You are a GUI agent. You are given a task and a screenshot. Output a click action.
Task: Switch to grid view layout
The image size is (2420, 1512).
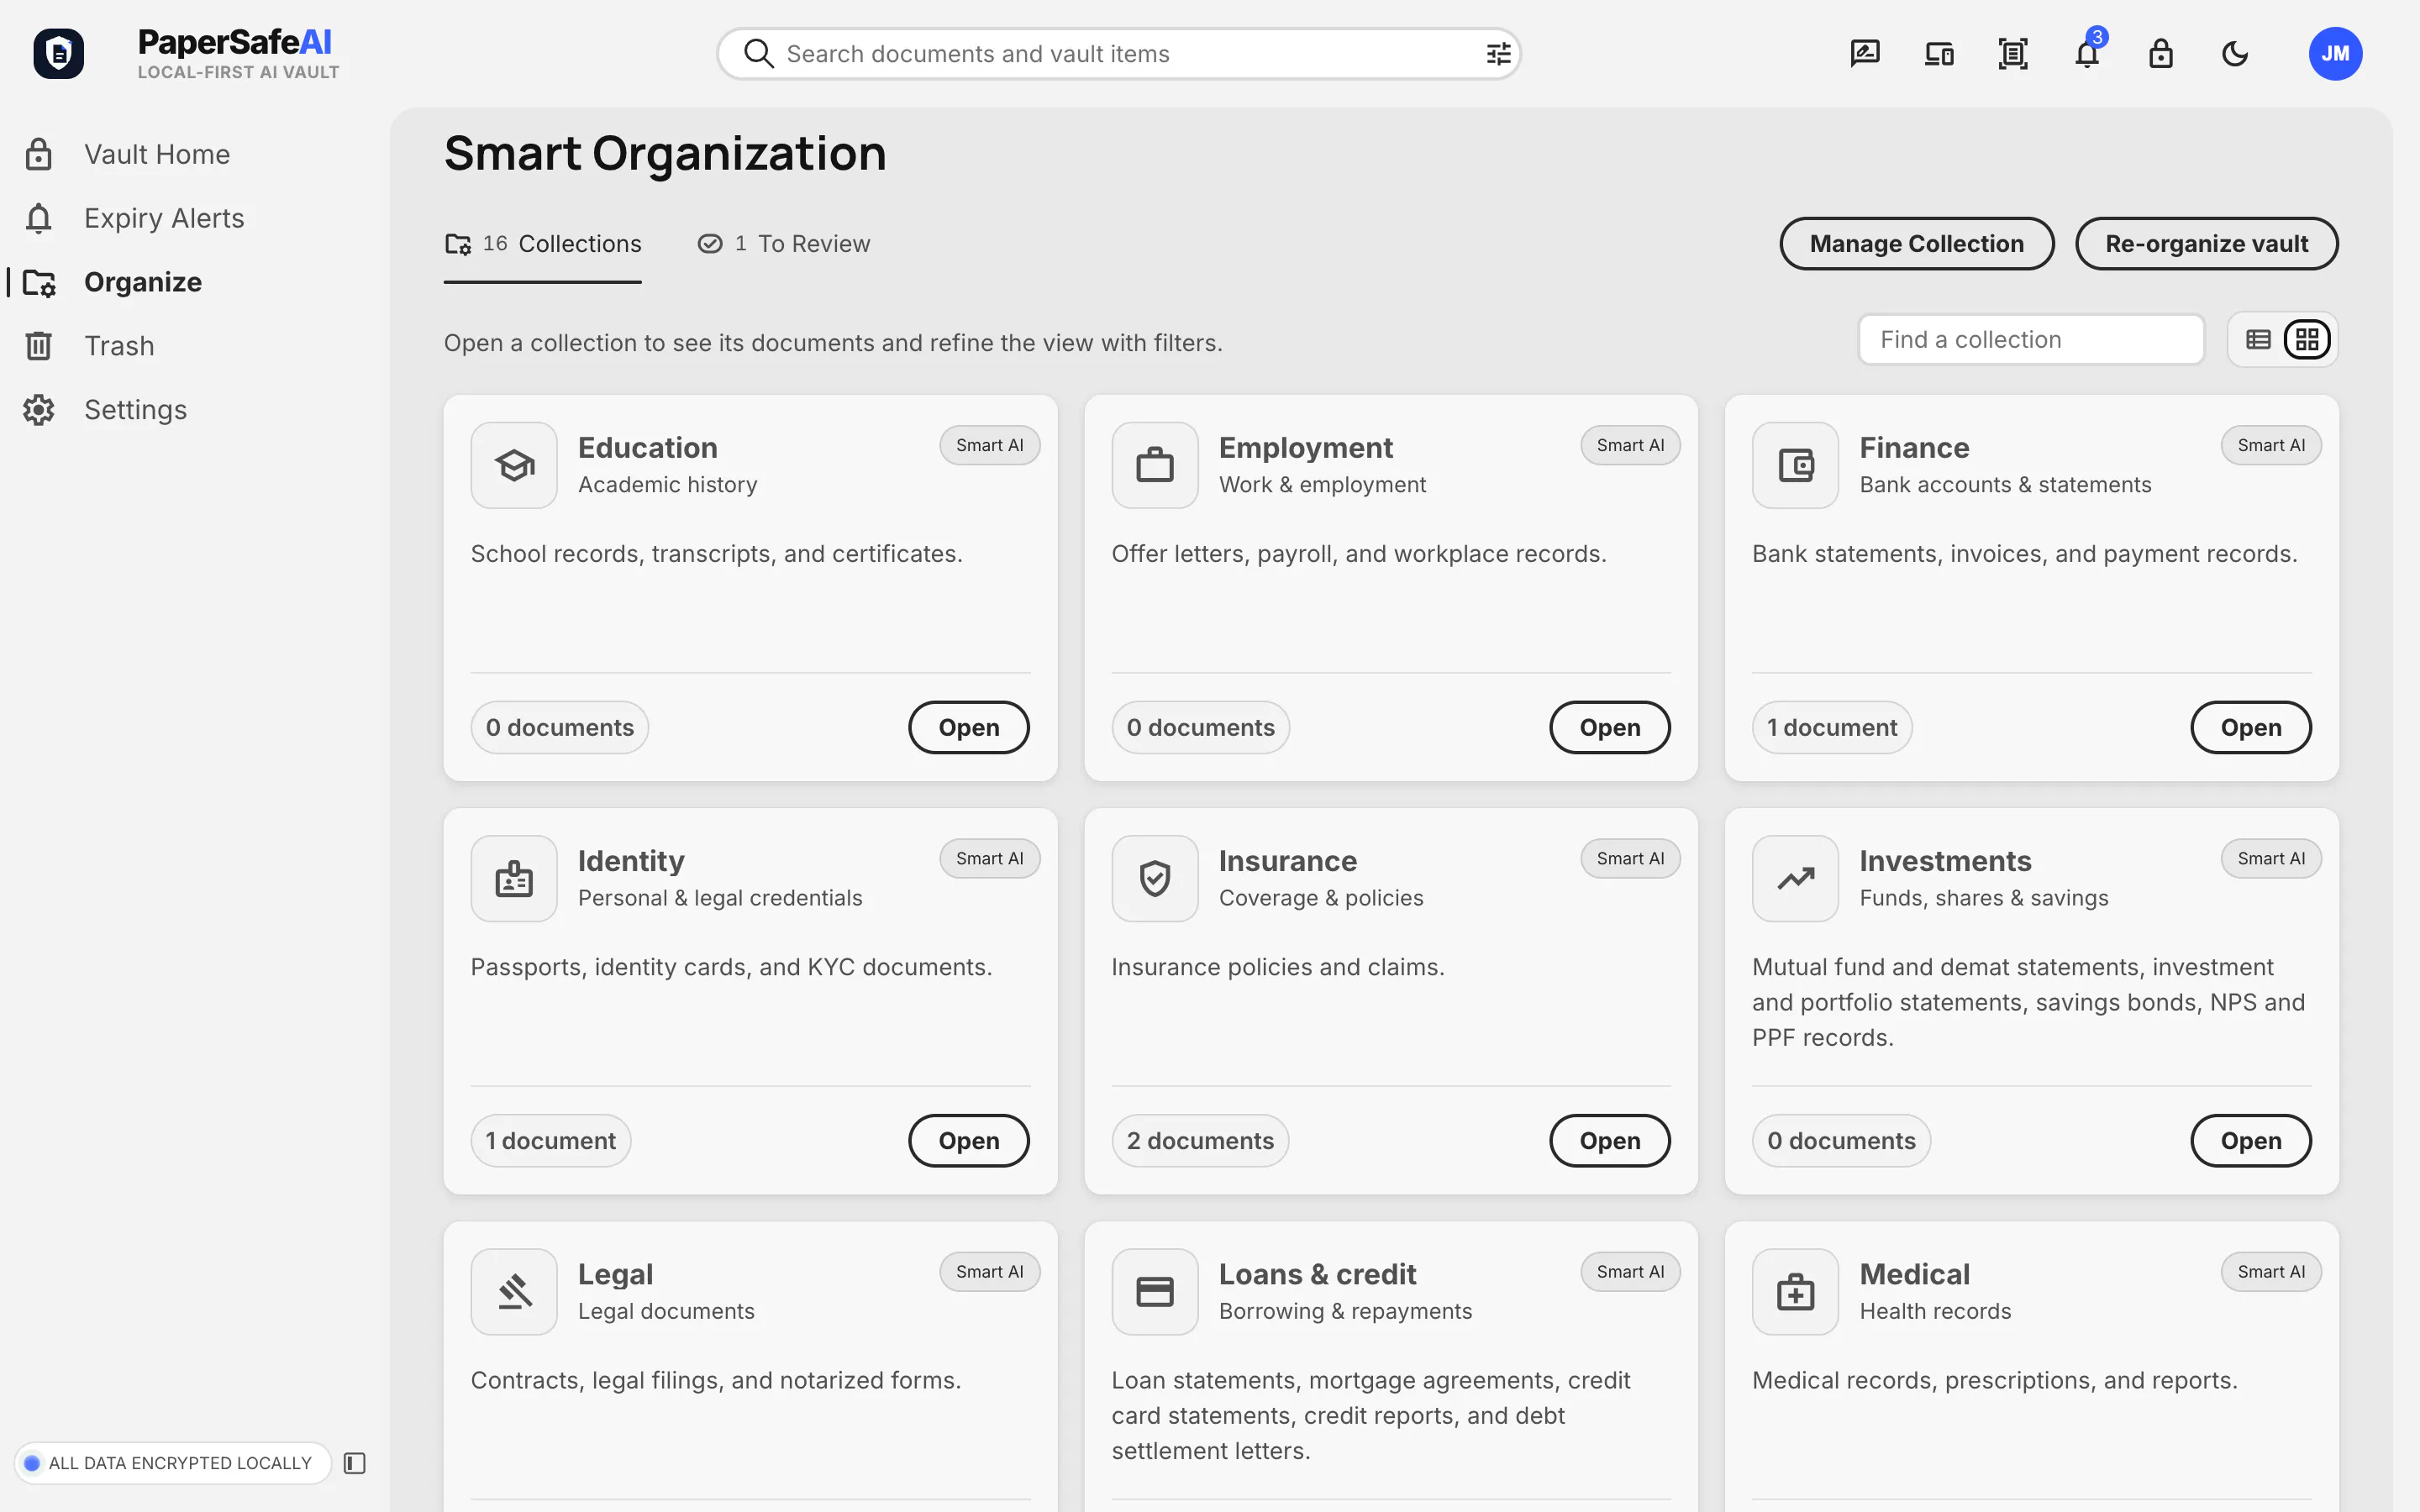pyautogui.click(x=2307, y=340)
